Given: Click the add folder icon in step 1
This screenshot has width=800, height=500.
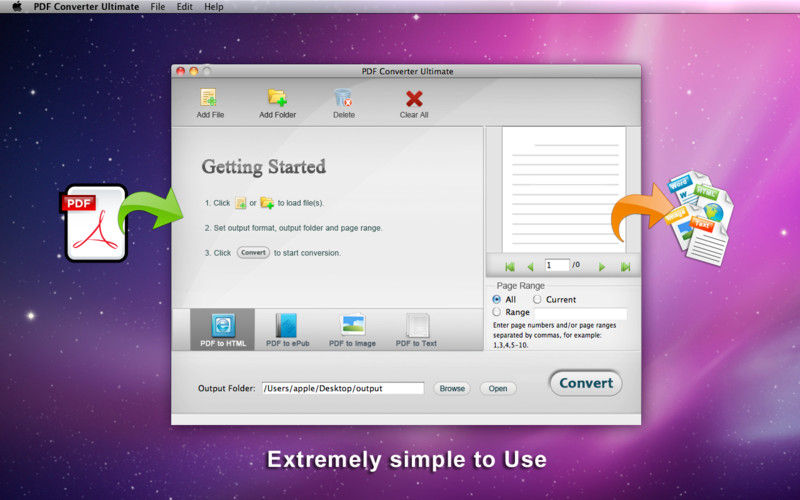Looking at the screenshot, I should click(x=267, y=203).
